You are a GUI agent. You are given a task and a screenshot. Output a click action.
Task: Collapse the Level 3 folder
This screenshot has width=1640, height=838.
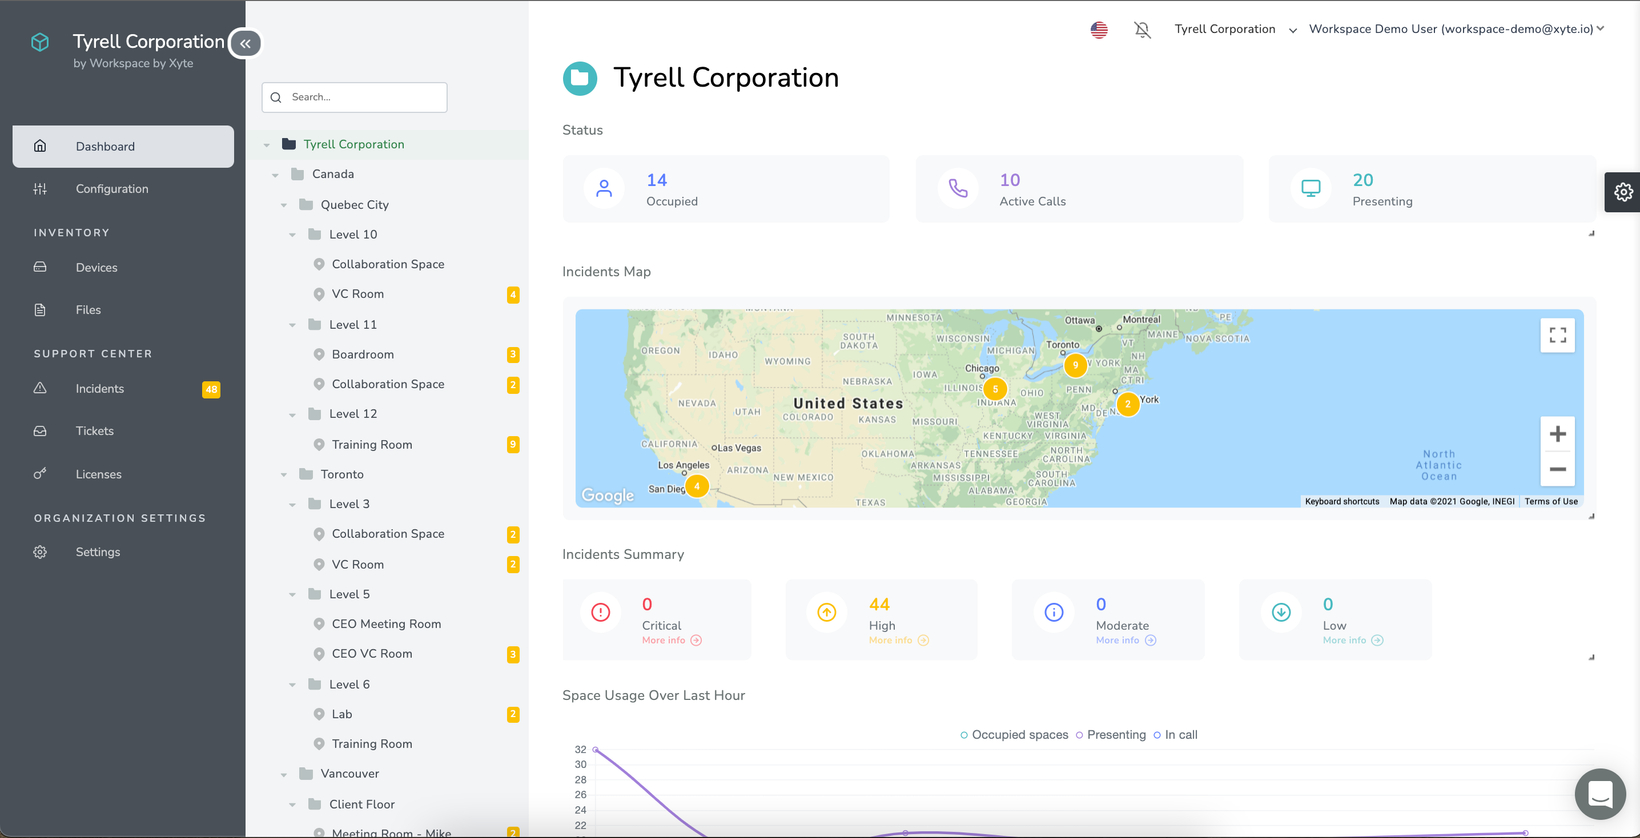pyautogui.click(x=292, y=505)
